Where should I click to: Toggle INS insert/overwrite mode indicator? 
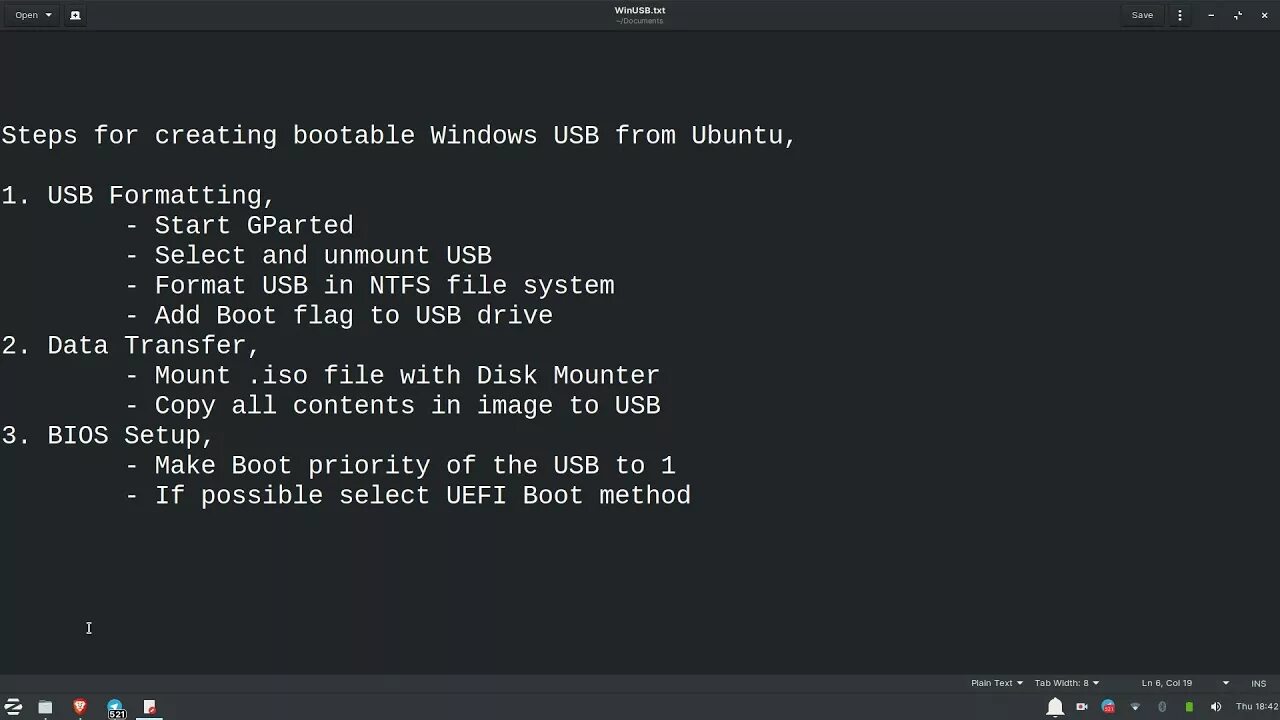1258,683
